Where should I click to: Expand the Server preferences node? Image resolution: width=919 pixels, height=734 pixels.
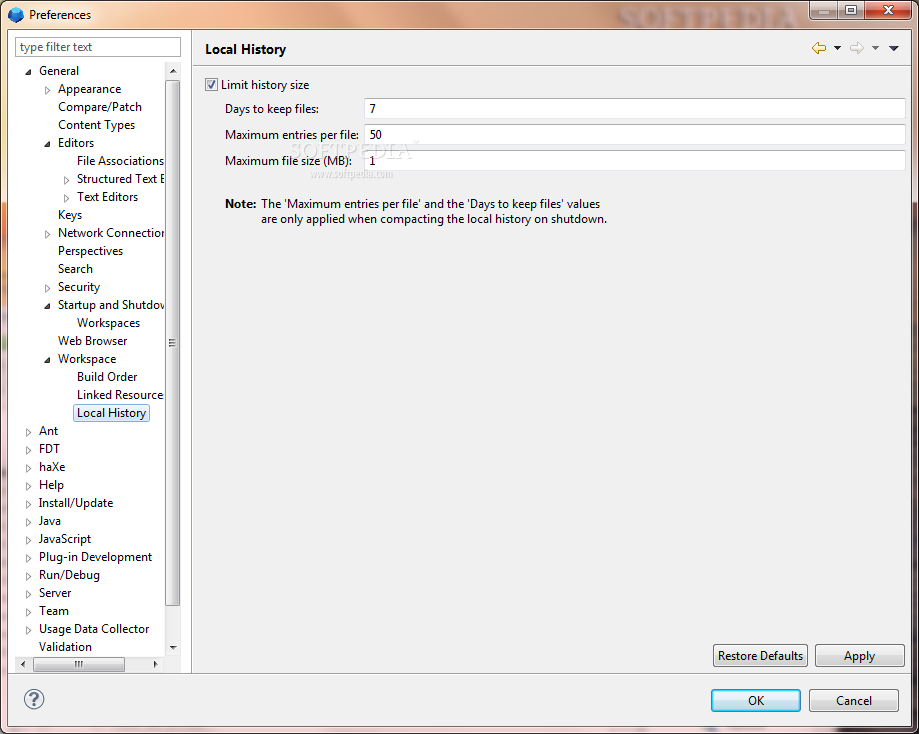point(28,594)
